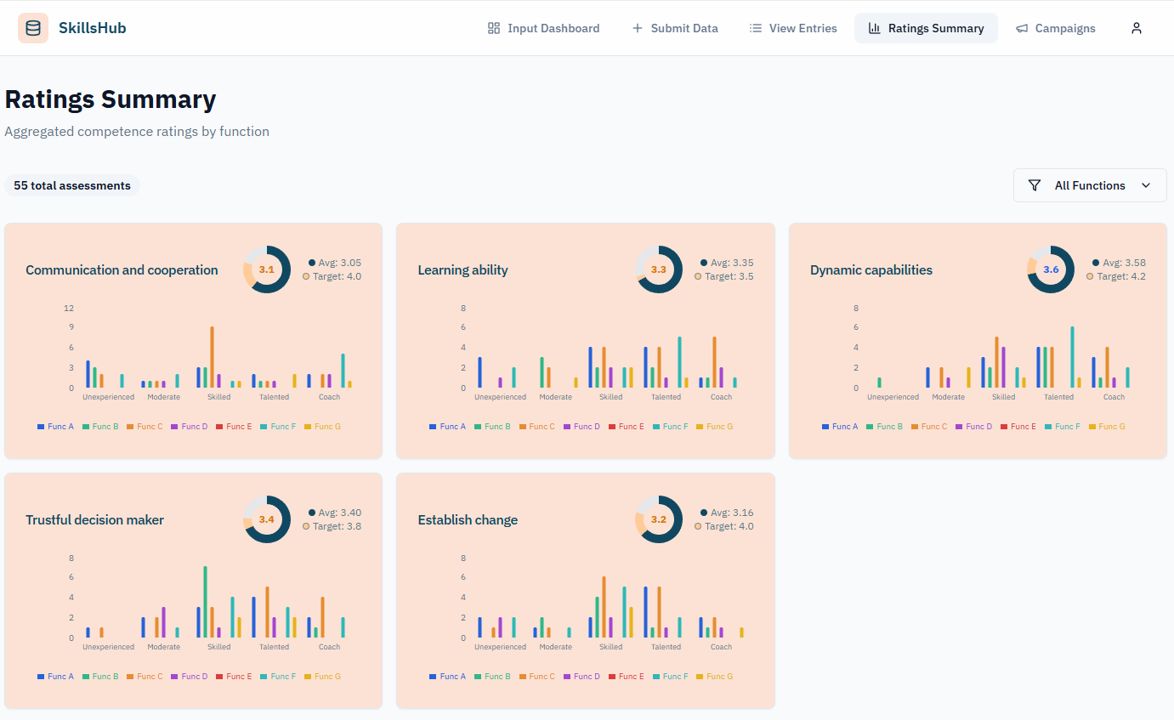Open the All Functions dropdown
Viewport: 1174px width, 720px height.
click(1089, 186)
